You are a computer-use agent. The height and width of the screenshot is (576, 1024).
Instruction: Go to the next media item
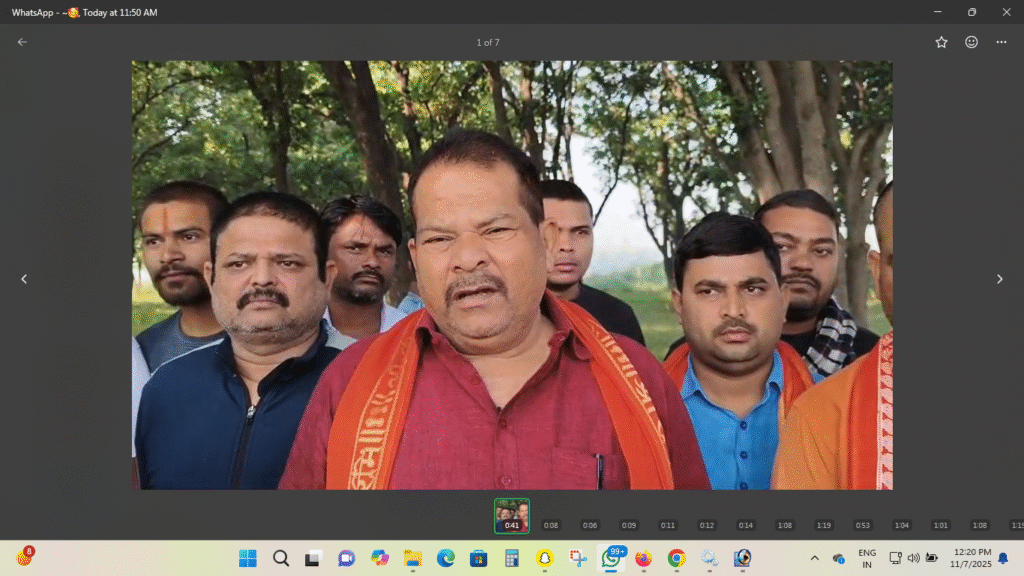click(x=999, y=279)
